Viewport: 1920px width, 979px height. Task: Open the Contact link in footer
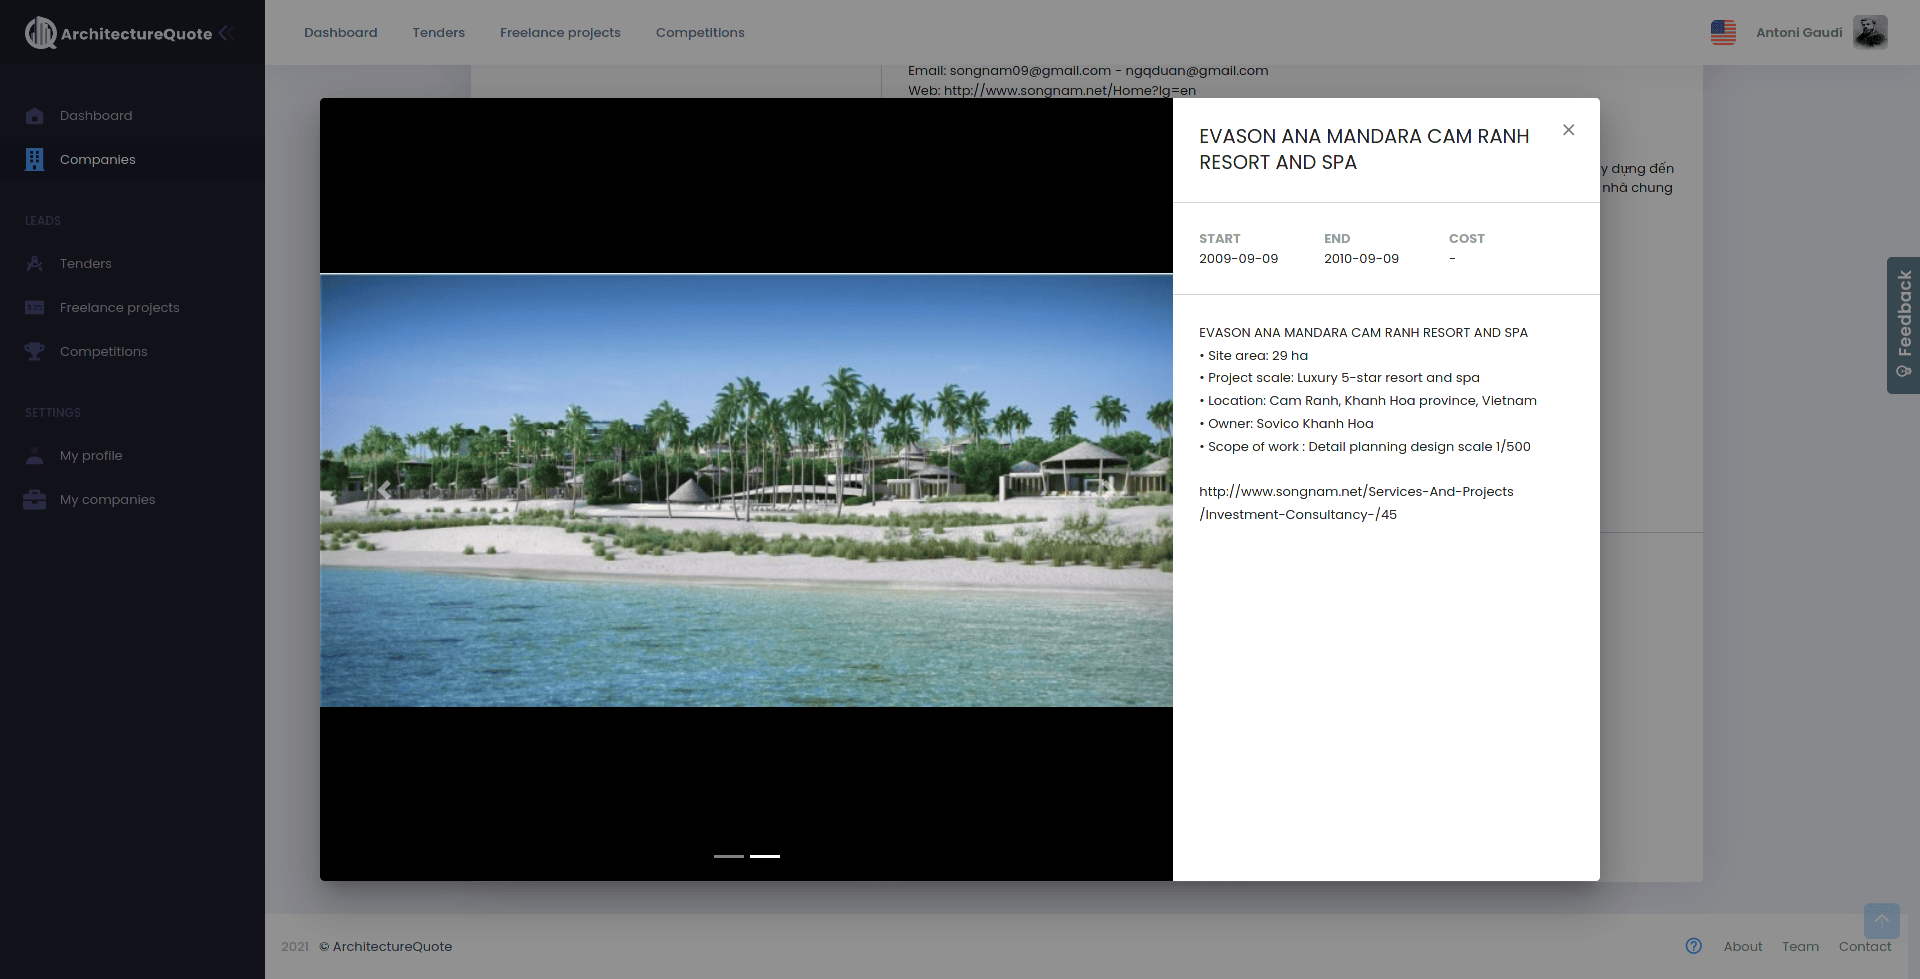pos(1864,947)
